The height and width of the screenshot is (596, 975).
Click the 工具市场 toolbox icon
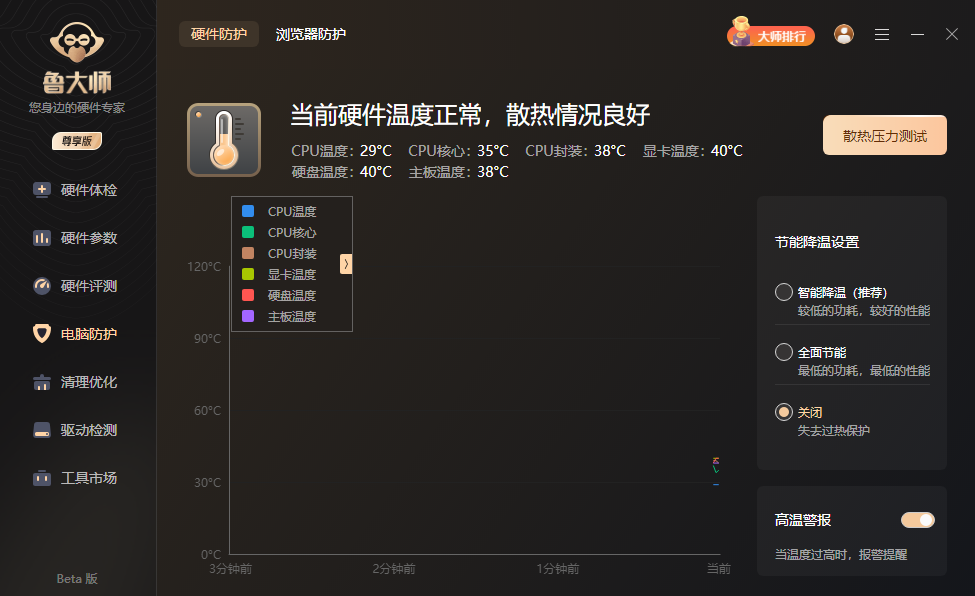42,478
